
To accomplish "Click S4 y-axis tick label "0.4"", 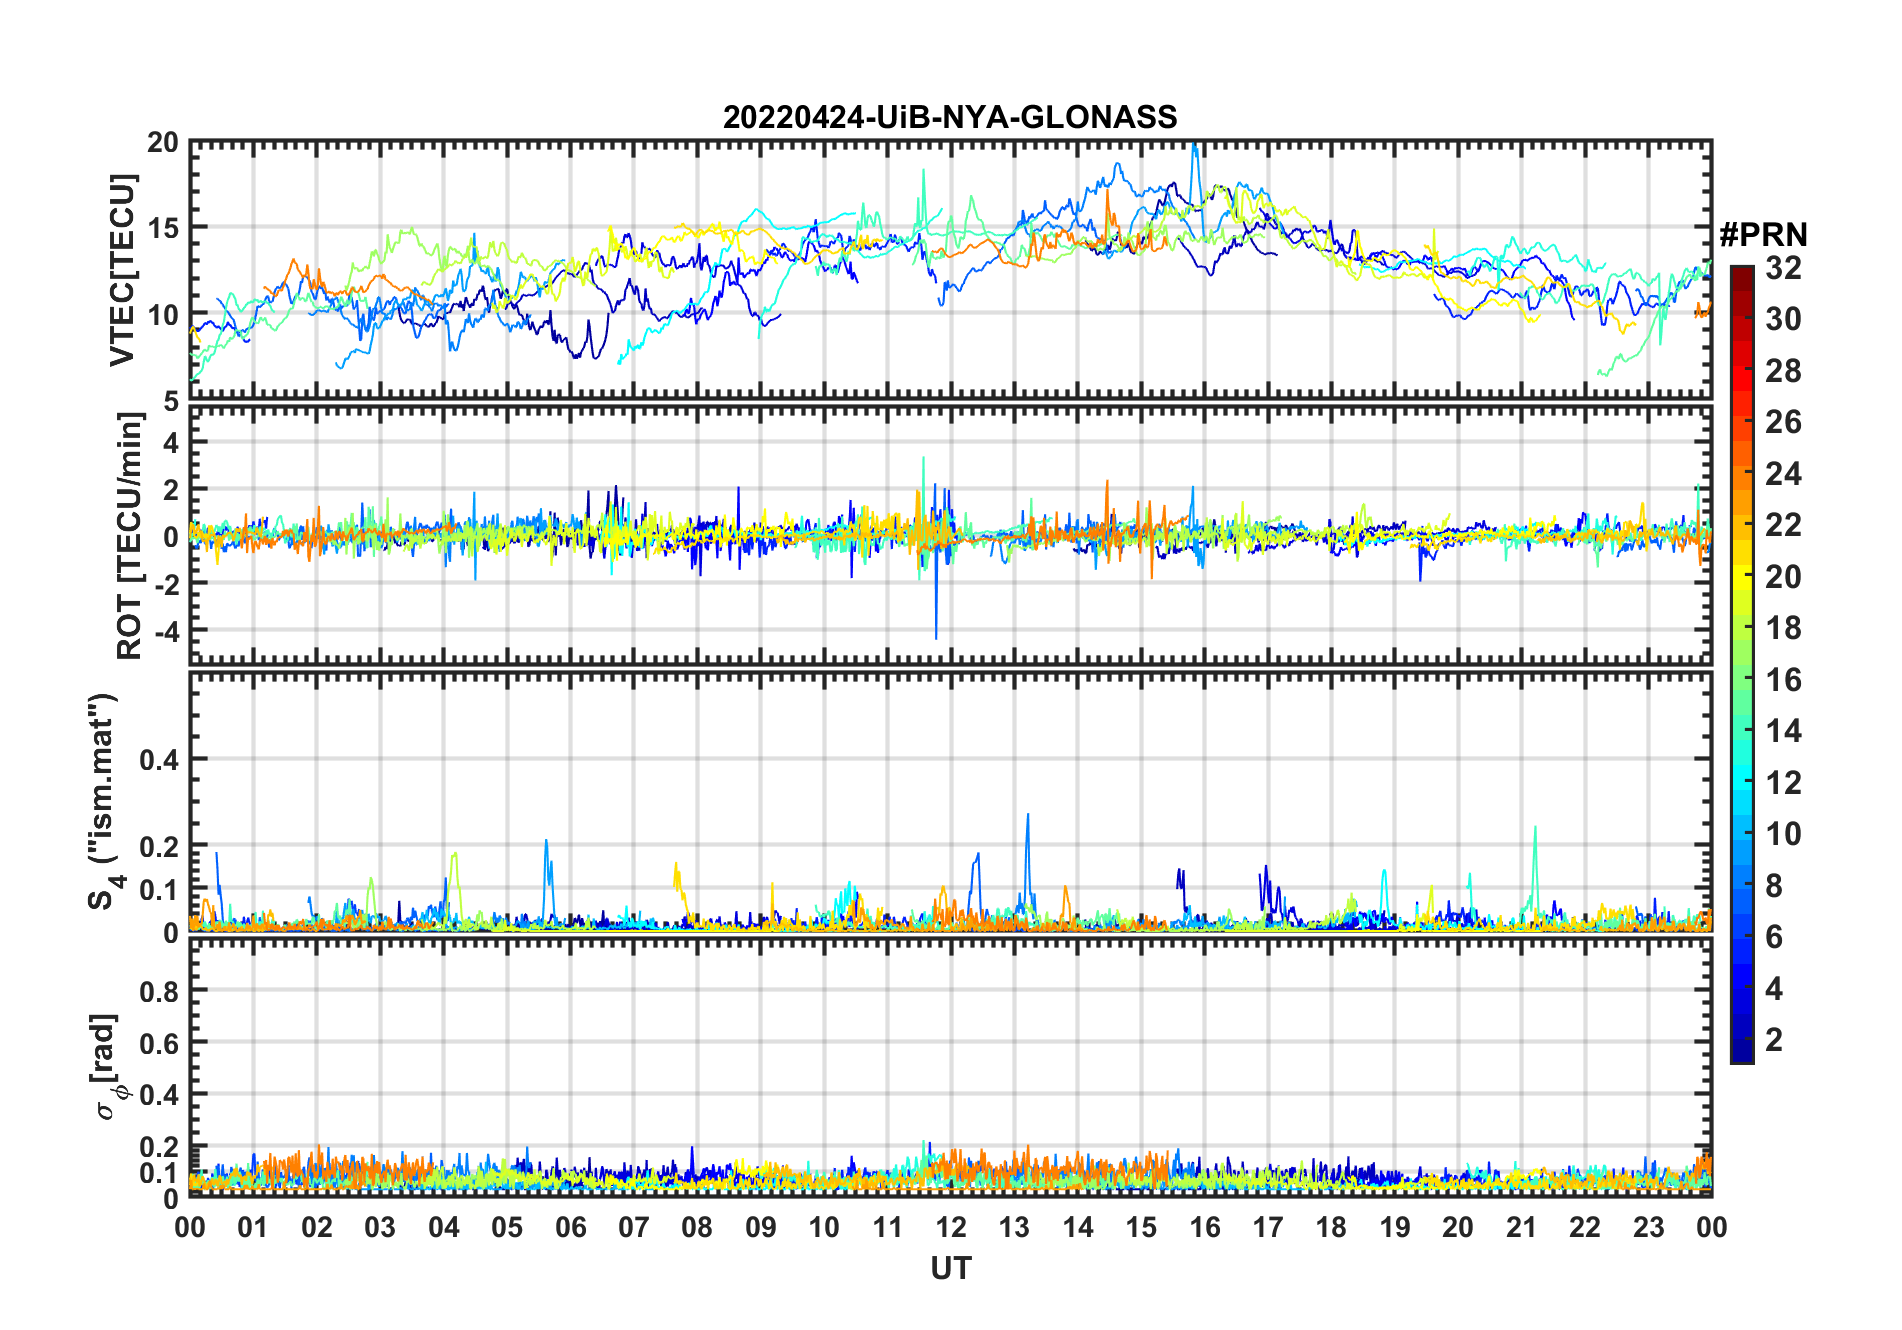I will [159, 760].
